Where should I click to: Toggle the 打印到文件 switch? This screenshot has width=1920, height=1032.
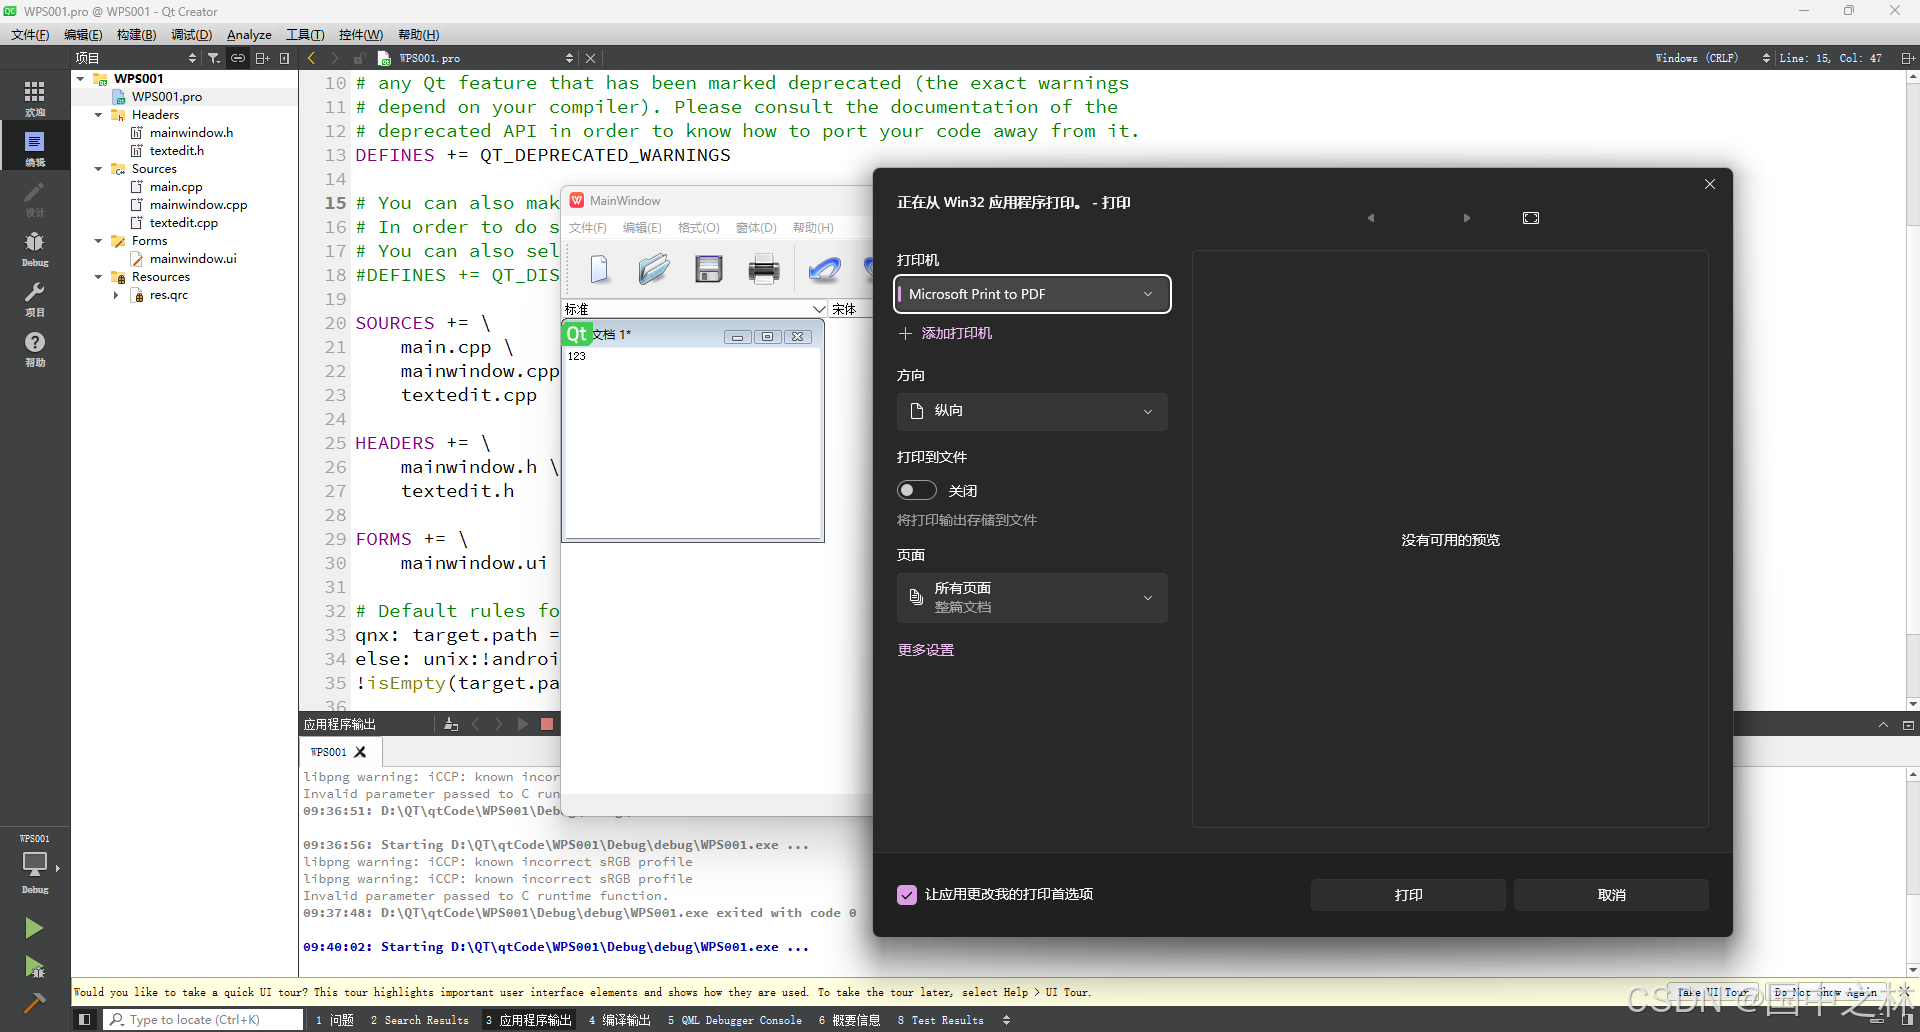916,490
